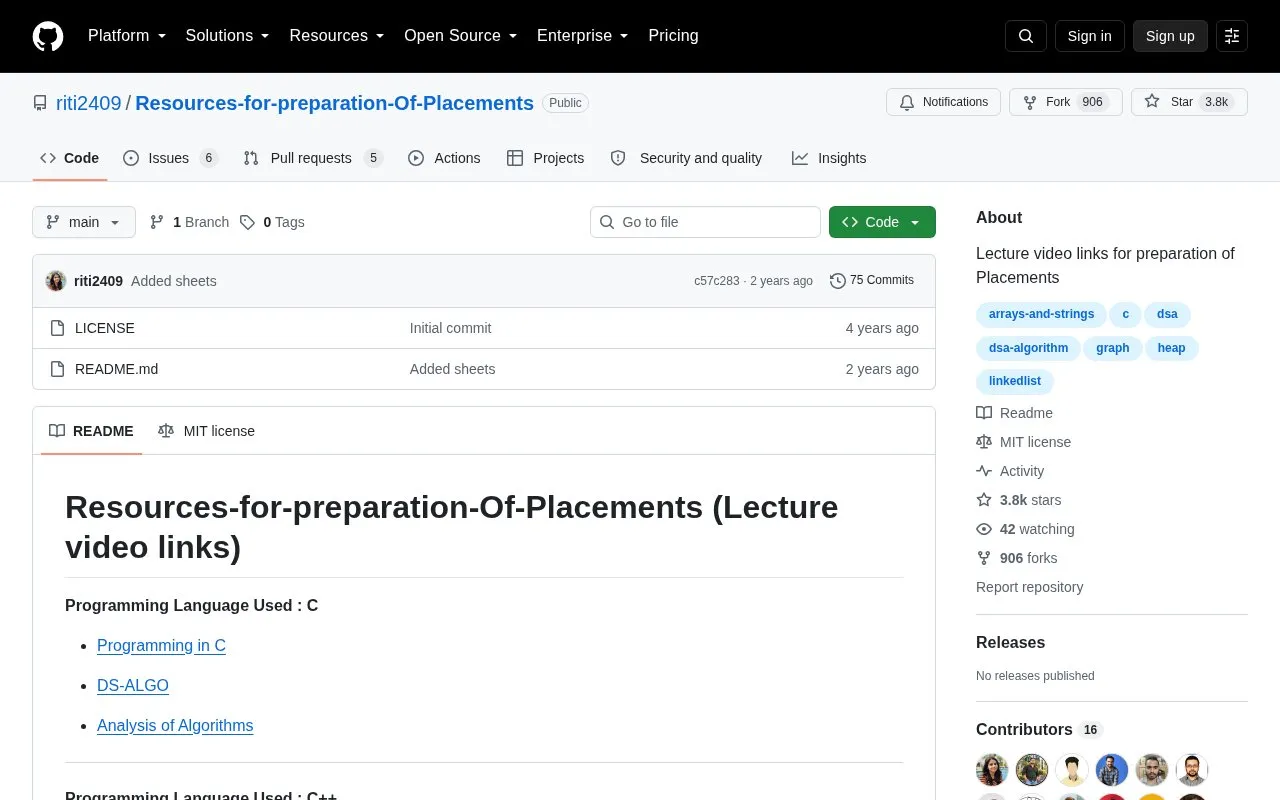
Task: Open the main branch selector dropdown
Action: pos(84,222)
